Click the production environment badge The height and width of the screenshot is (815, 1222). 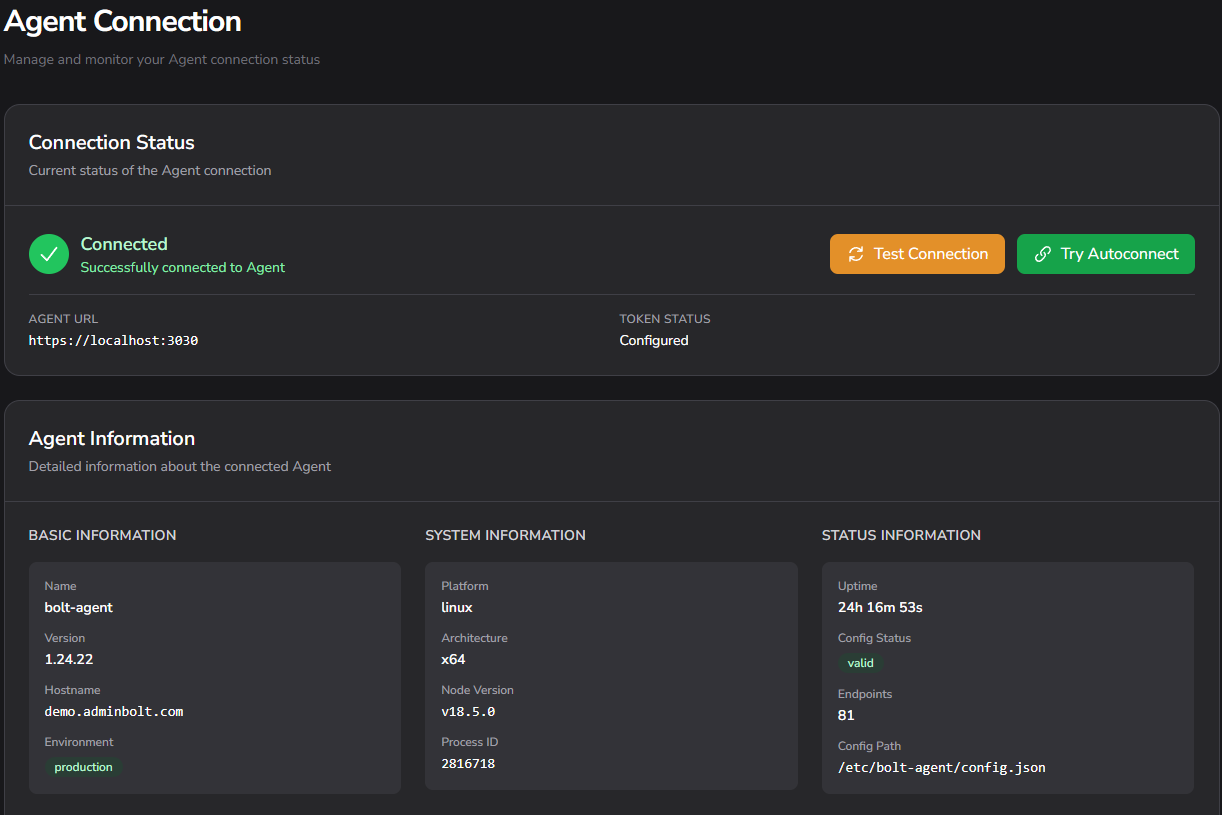pos(83,767)
